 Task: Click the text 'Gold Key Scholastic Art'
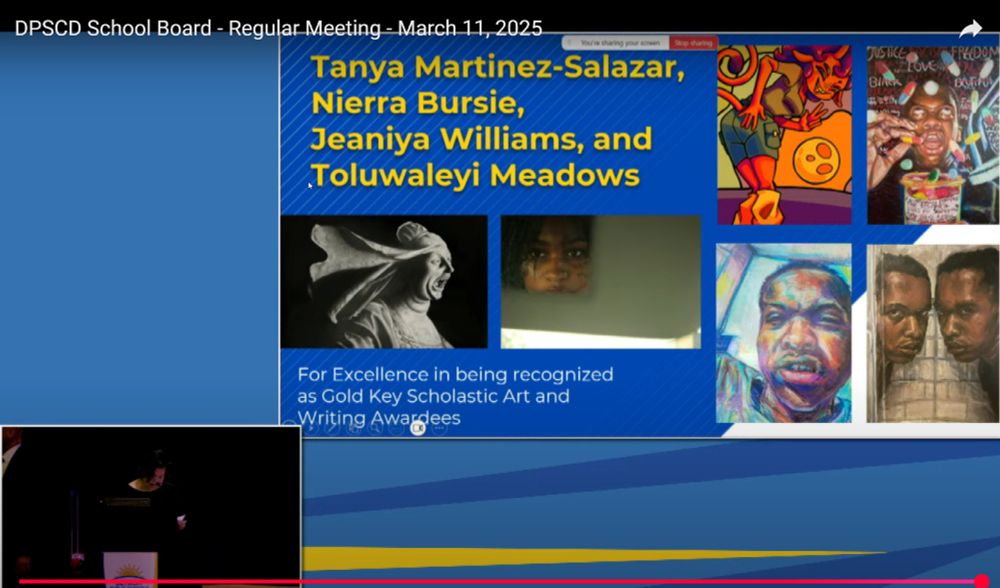(x=425, y=396)
